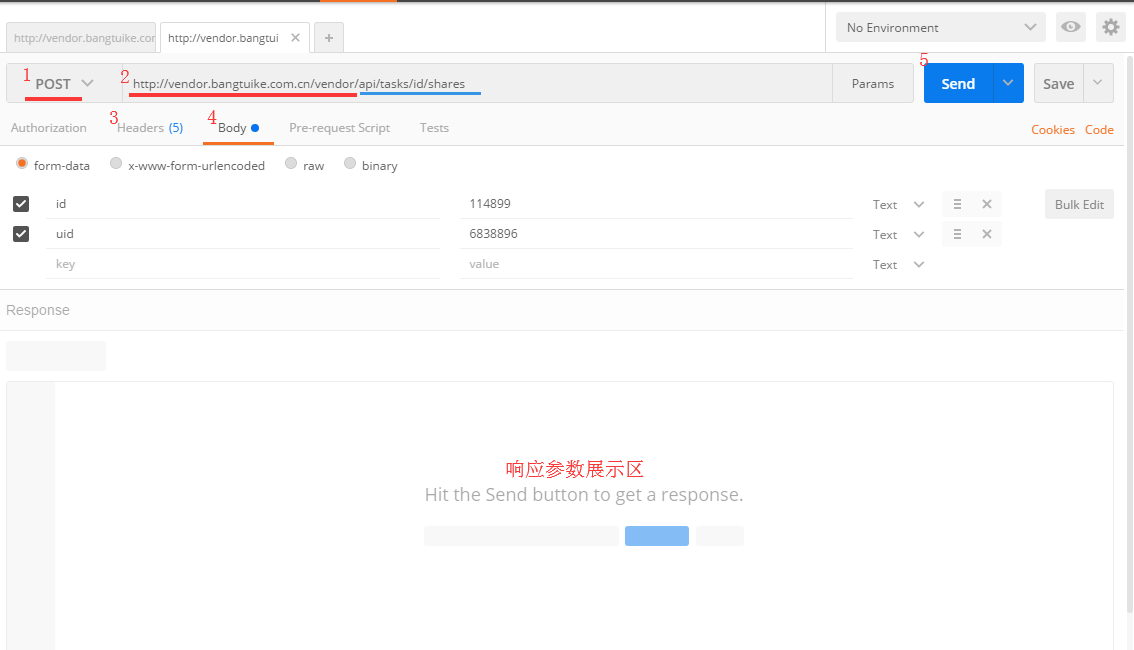This screenshot has width=1134, height=650.
Task: Click the Bulk Edit button
Action: [1079, 205]
